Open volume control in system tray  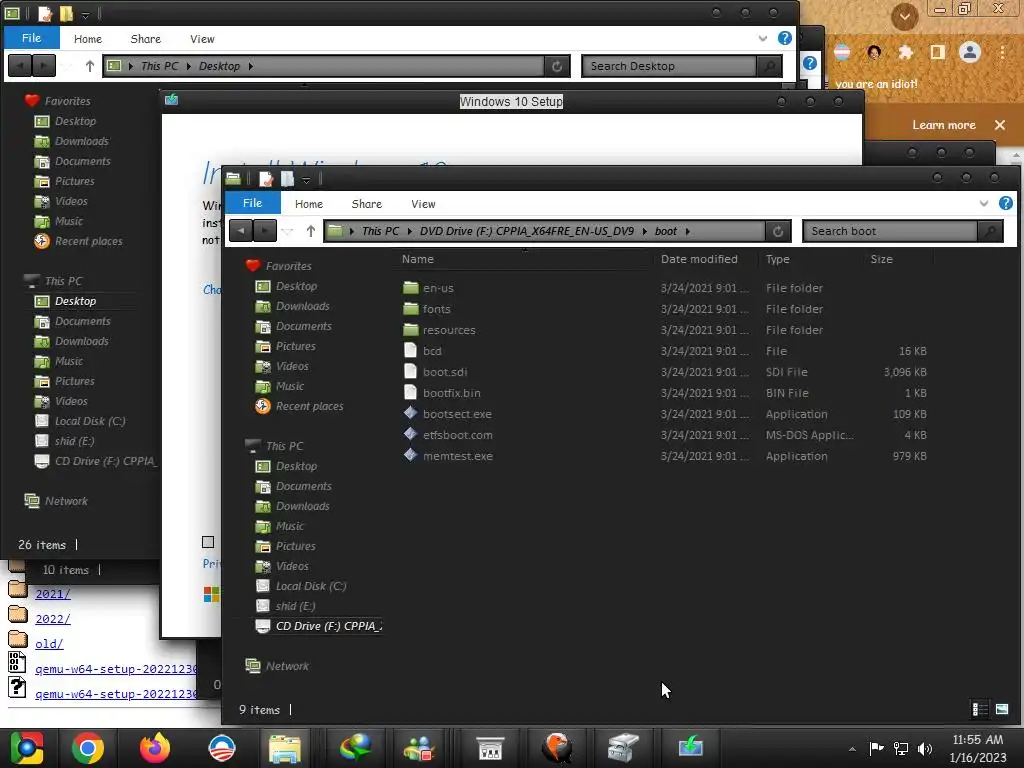tap(925, 748)
